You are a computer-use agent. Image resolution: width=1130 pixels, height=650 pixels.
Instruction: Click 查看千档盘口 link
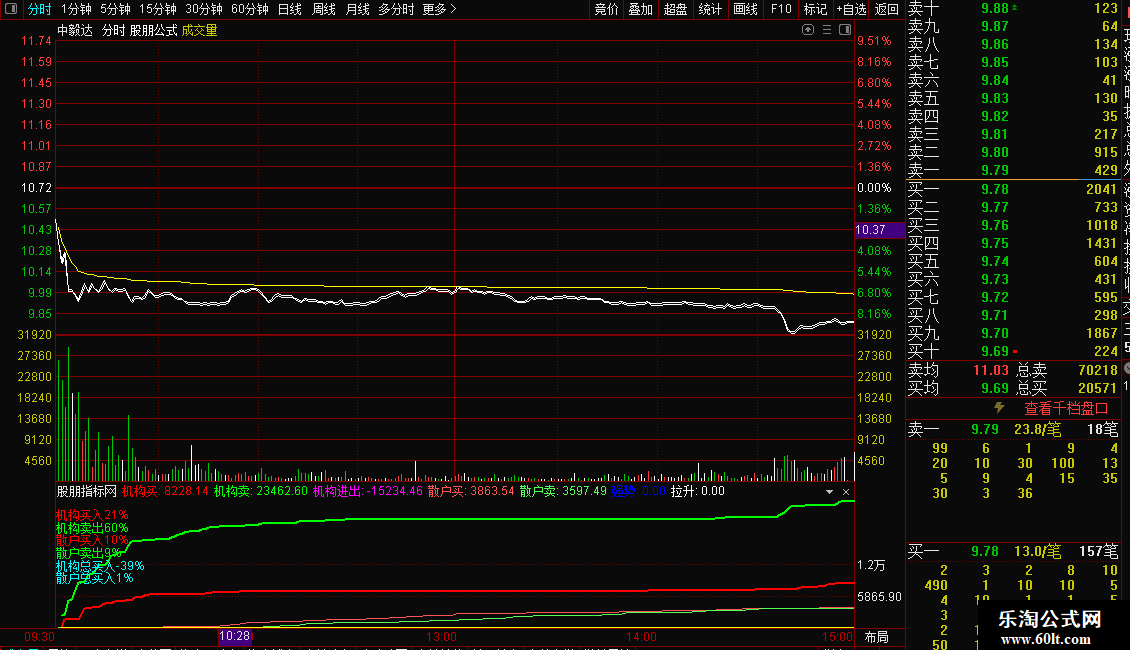click(x=1066, y=408)
